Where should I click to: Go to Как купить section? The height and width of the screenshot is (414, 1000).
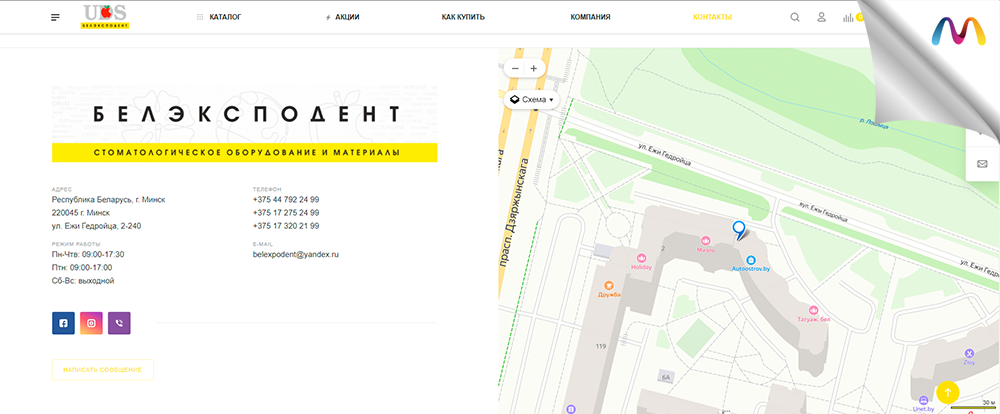coord(463,17)
